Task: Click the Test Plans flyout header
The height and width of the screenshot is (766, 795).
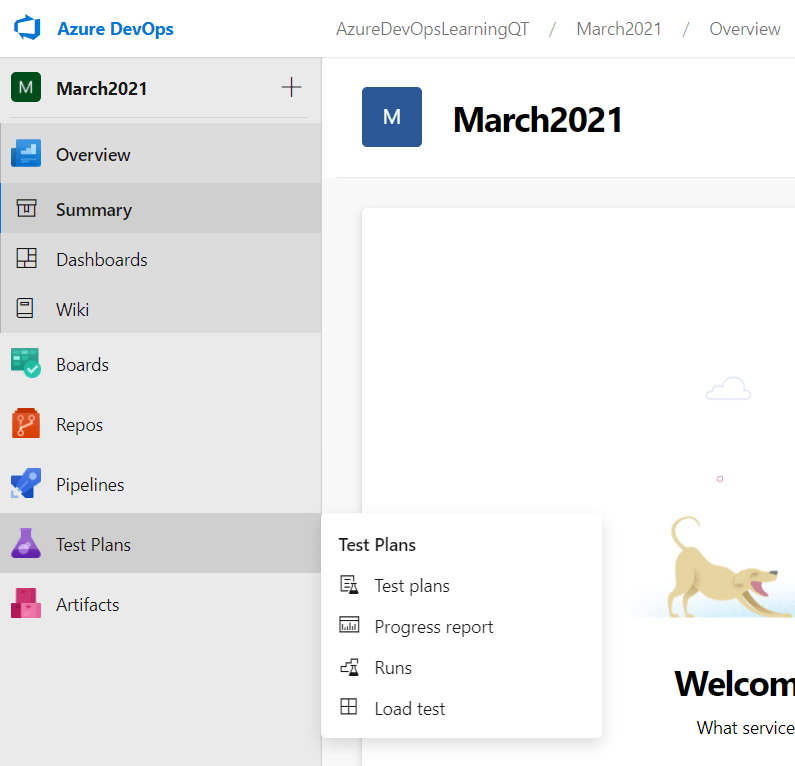Action: (x=377, y=545)
